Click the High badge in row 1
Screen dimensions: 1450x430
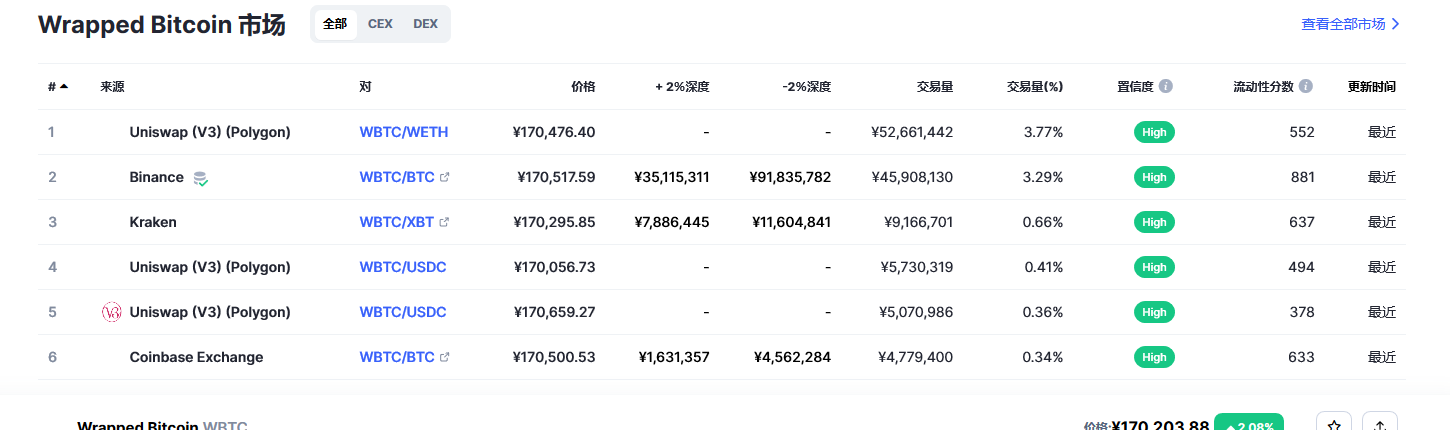1154,132
